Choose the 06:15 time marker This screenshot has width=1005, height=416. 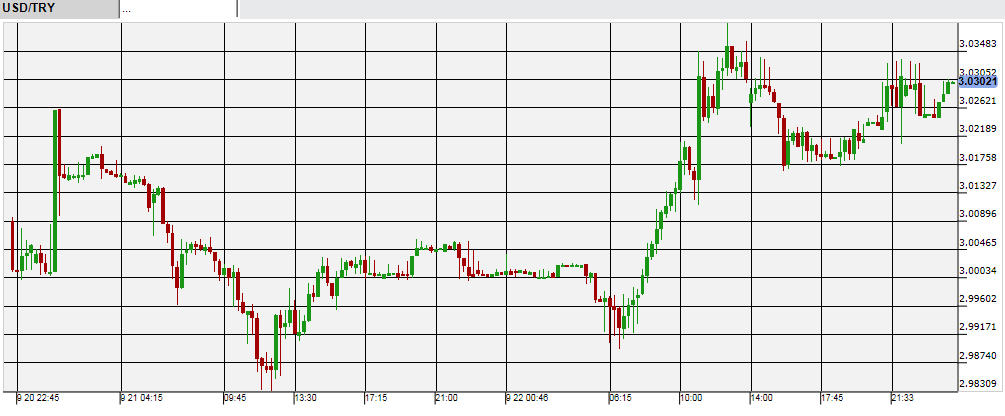coord(621,397)
